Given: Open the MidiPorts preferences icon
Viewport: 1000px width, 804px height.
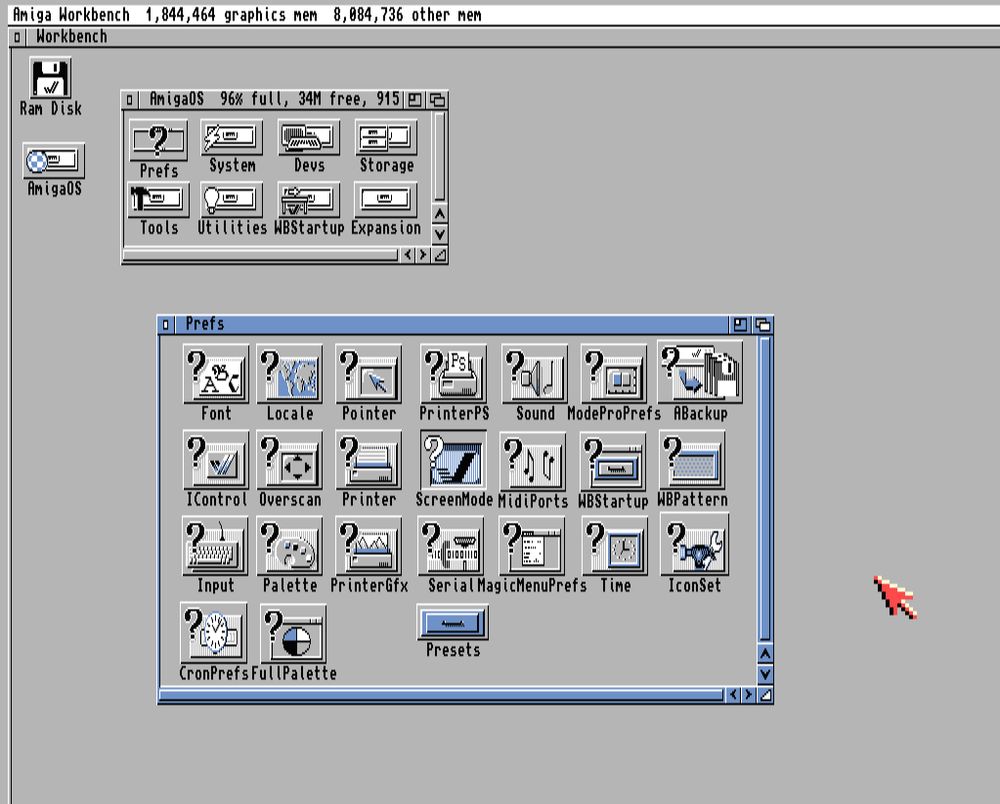Looking at the screenshot, I should tap(533, 462).
